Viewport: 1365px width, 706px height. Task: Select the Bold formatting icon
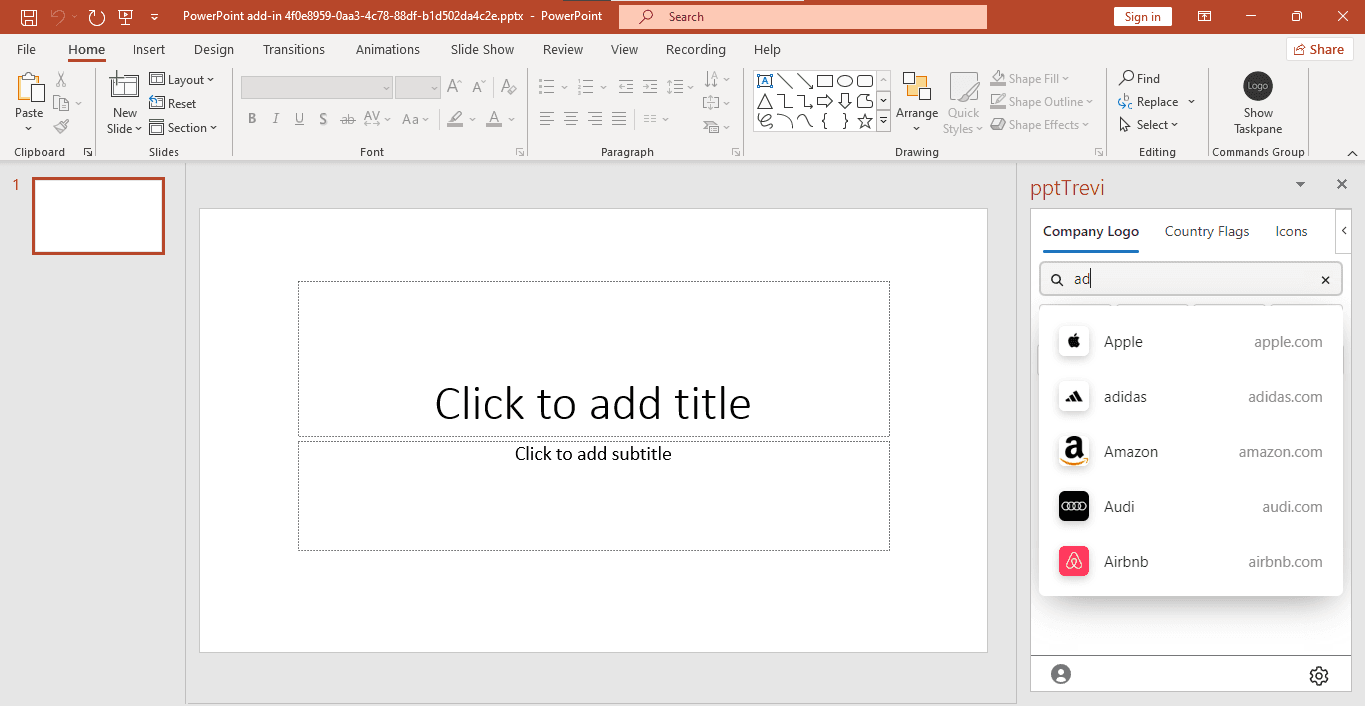(x=252, y=119)
